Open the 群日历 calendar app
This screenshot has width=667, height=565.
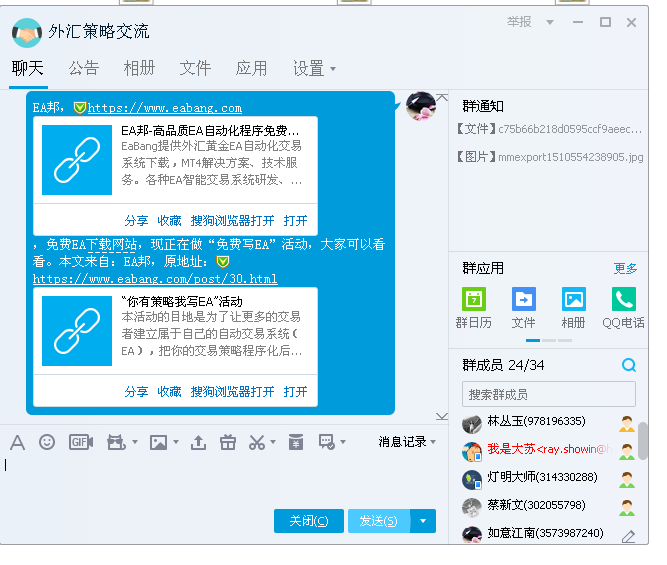[x=474, y=299]
